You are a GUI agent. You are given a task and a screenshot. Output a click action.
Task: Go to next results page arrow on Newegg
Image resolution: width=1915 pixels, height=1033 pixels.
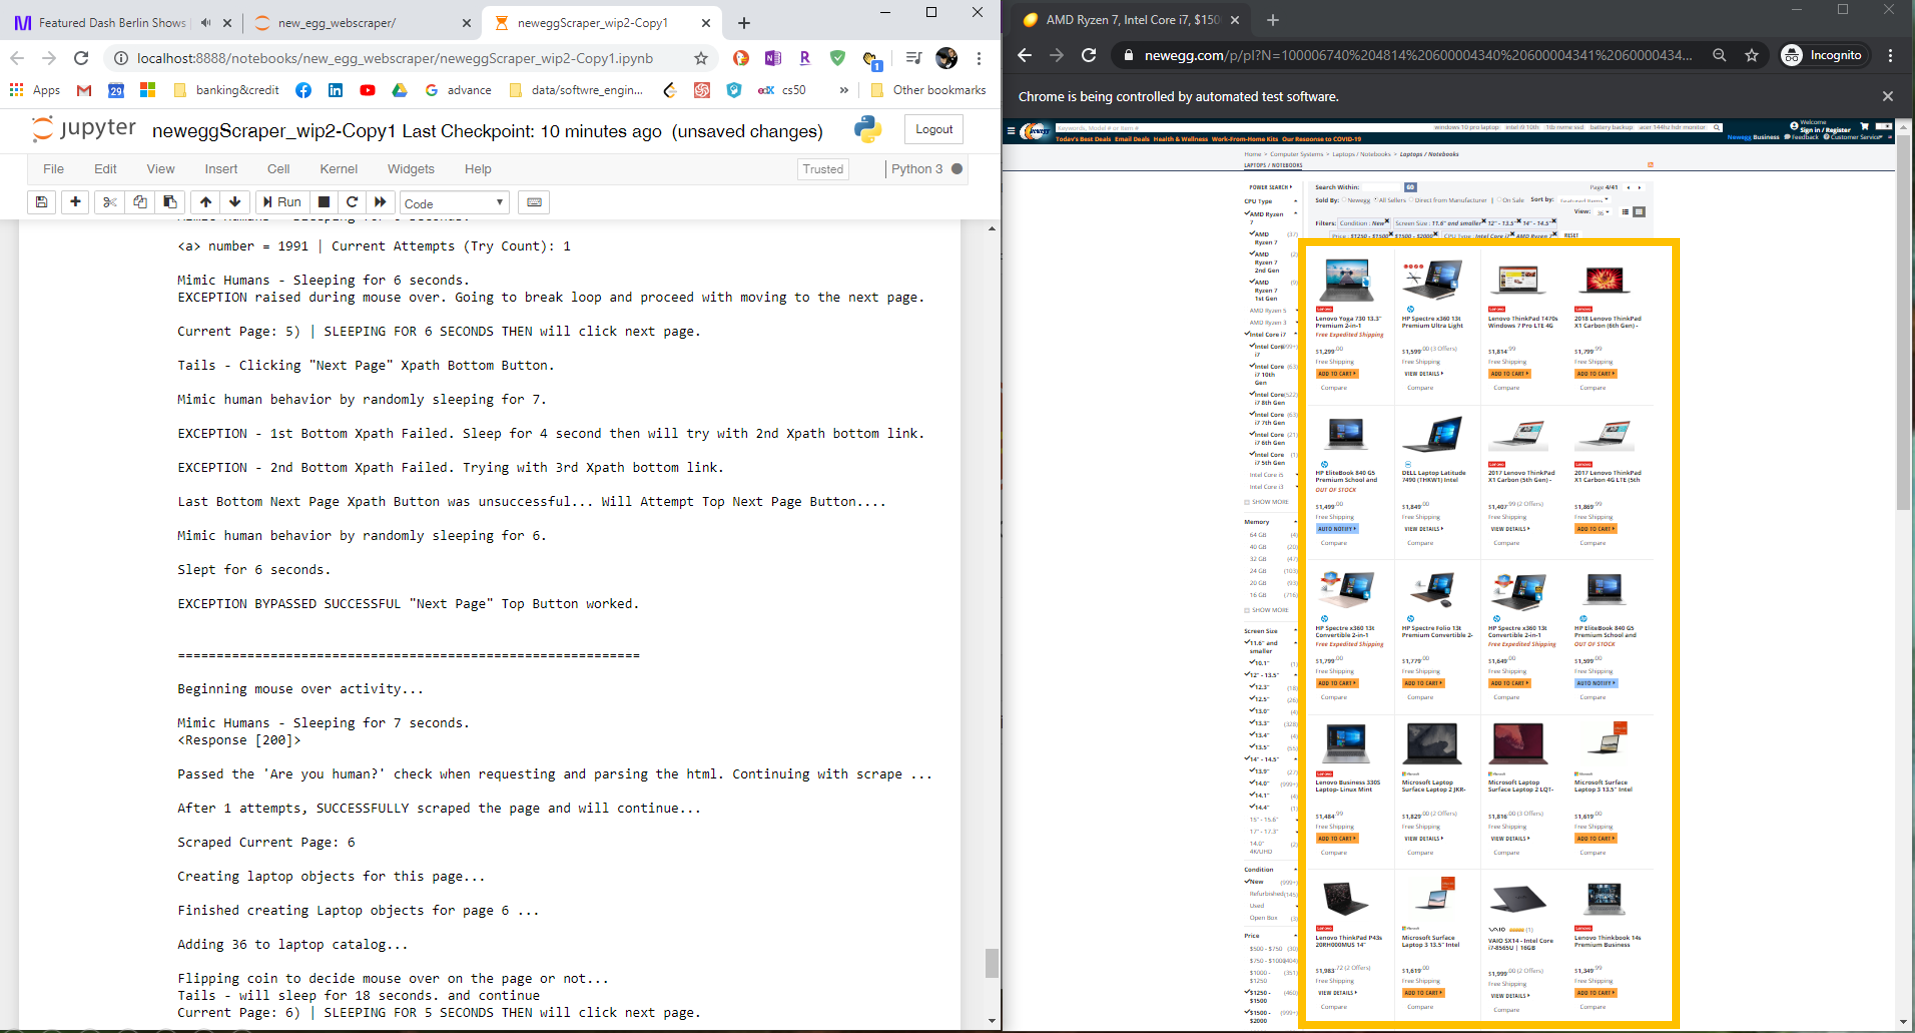1639,187
